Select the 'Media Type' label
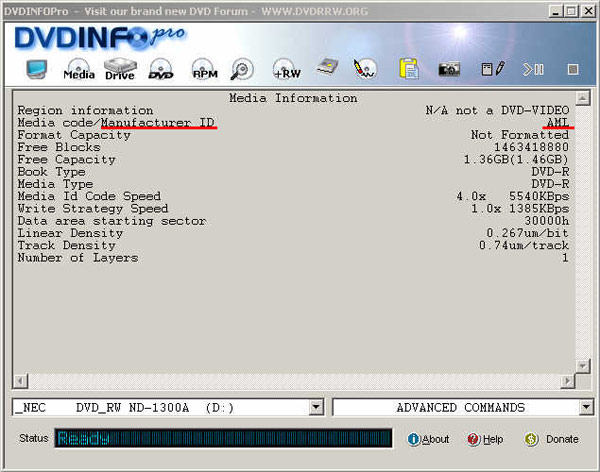Viewport: 600px width, 472px height. click(x=55, y=184)
